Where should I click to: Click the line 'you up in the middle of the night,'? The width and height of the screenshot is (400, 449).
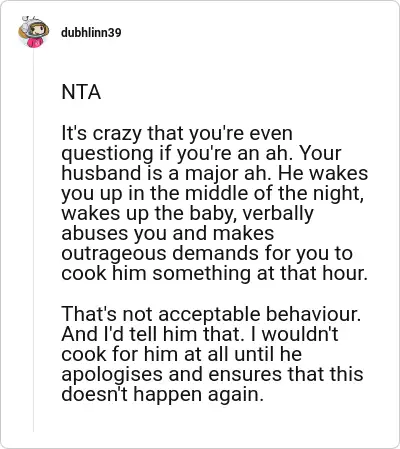(212, 194)
